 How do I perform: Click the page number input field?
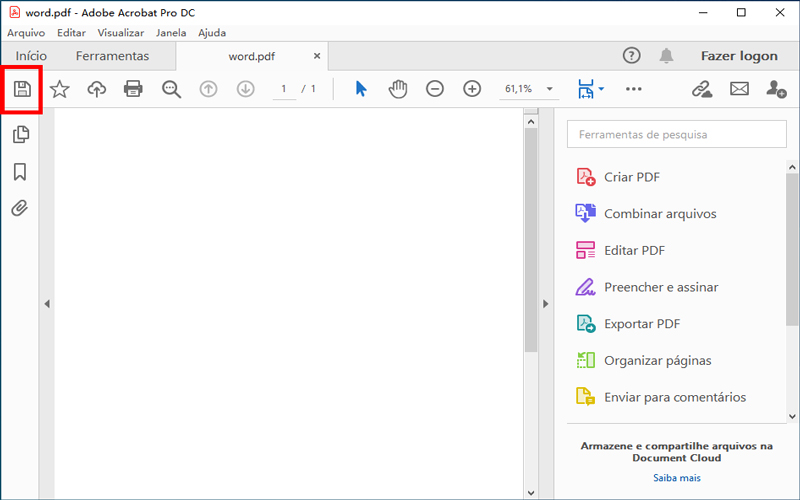coord(284,89)
